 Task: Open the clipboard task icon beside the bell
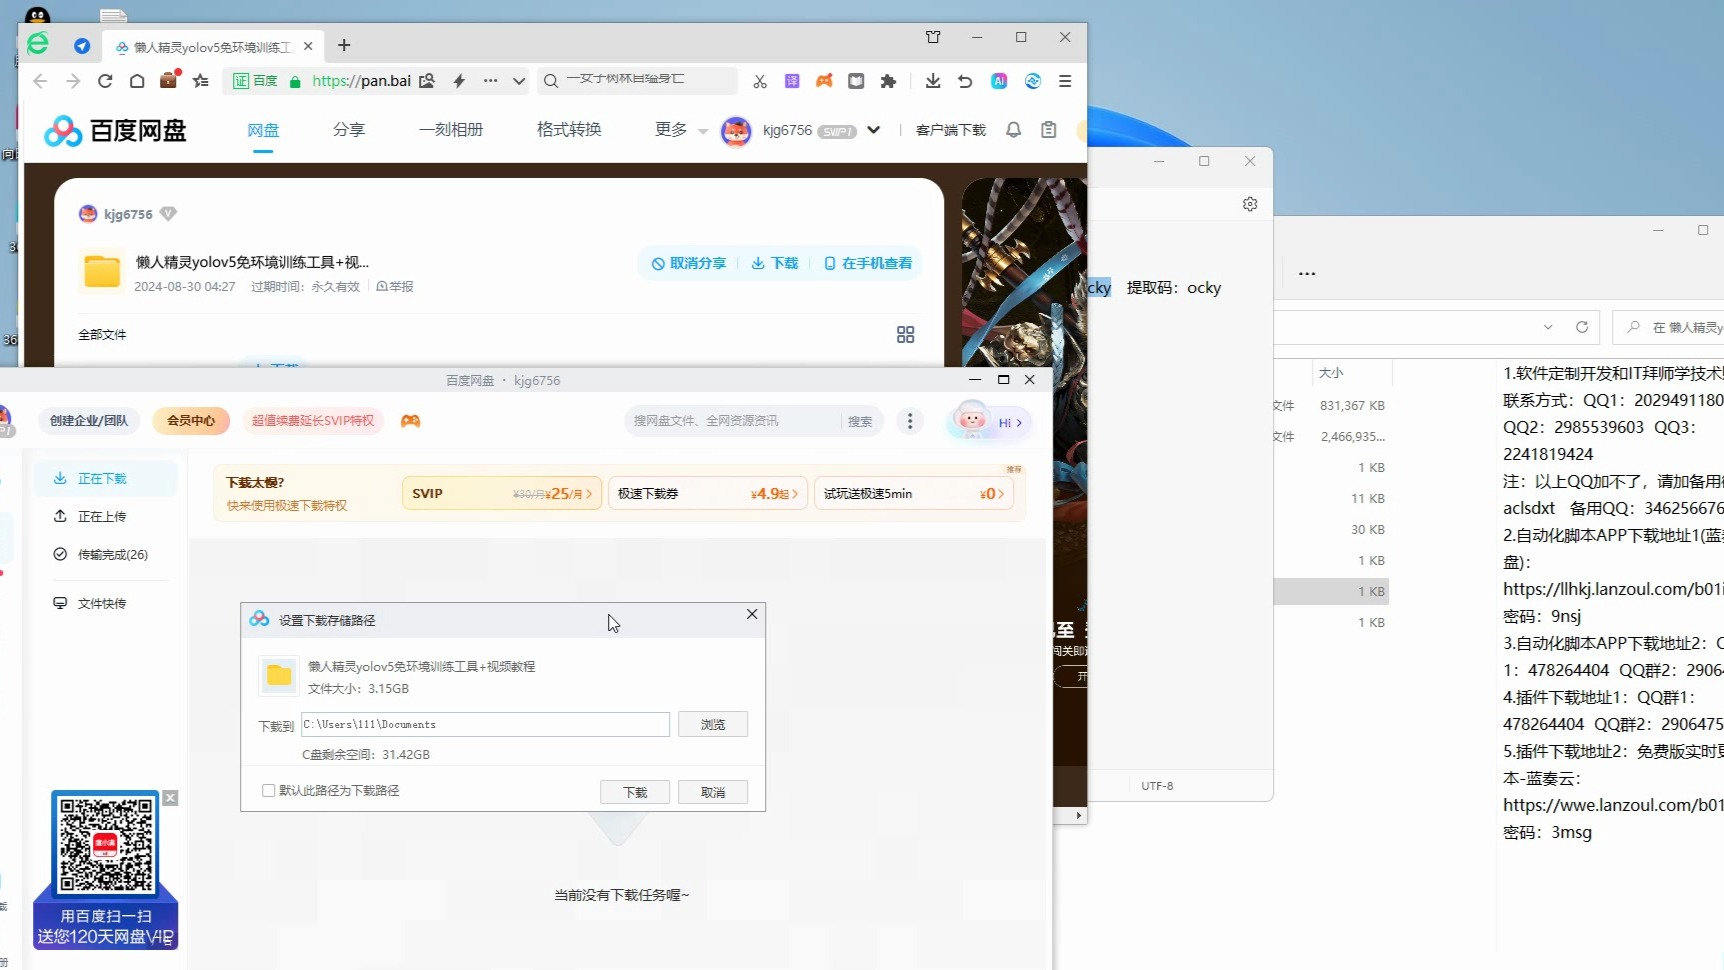pos(1049,130)
